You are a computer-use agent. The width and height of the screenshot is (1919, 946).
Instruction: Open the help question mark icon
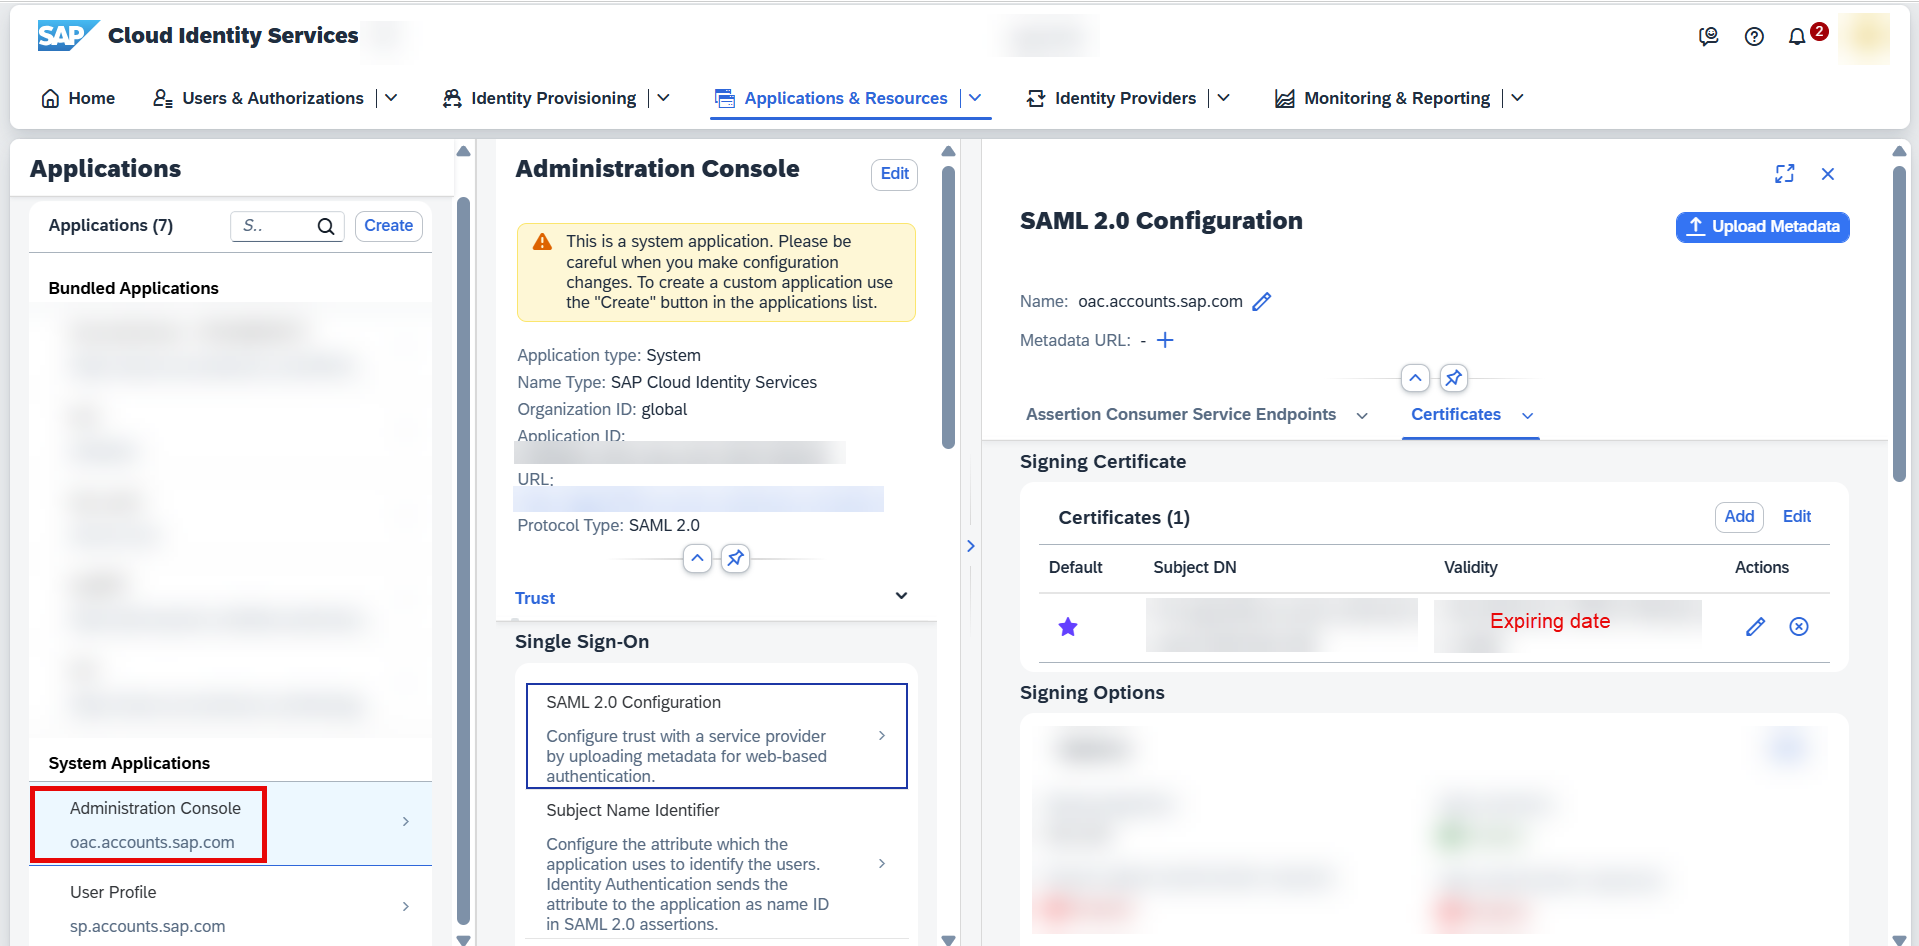coord(1754,37)
